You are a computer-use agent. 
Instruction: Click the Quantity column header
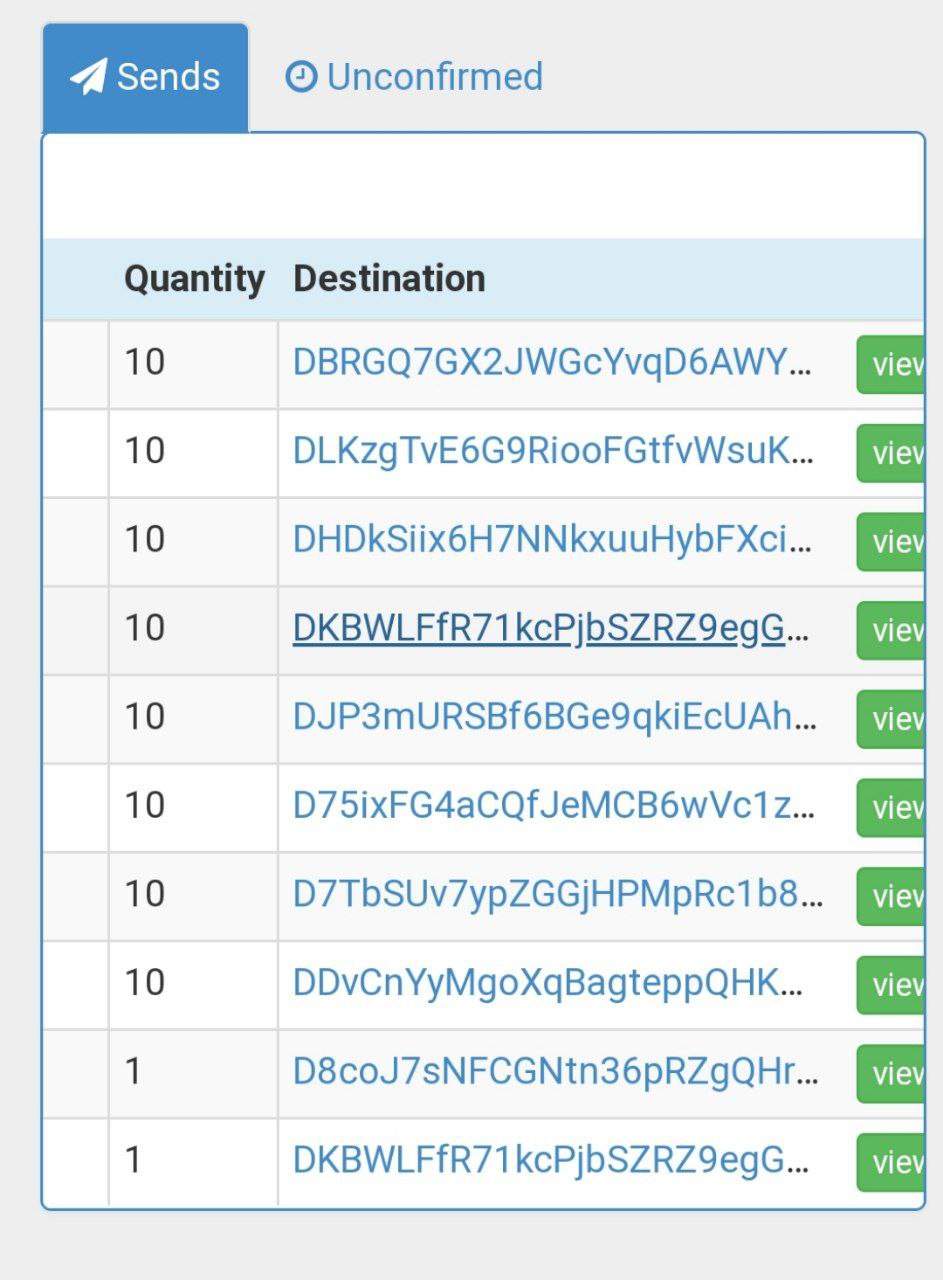click(195, 279)
